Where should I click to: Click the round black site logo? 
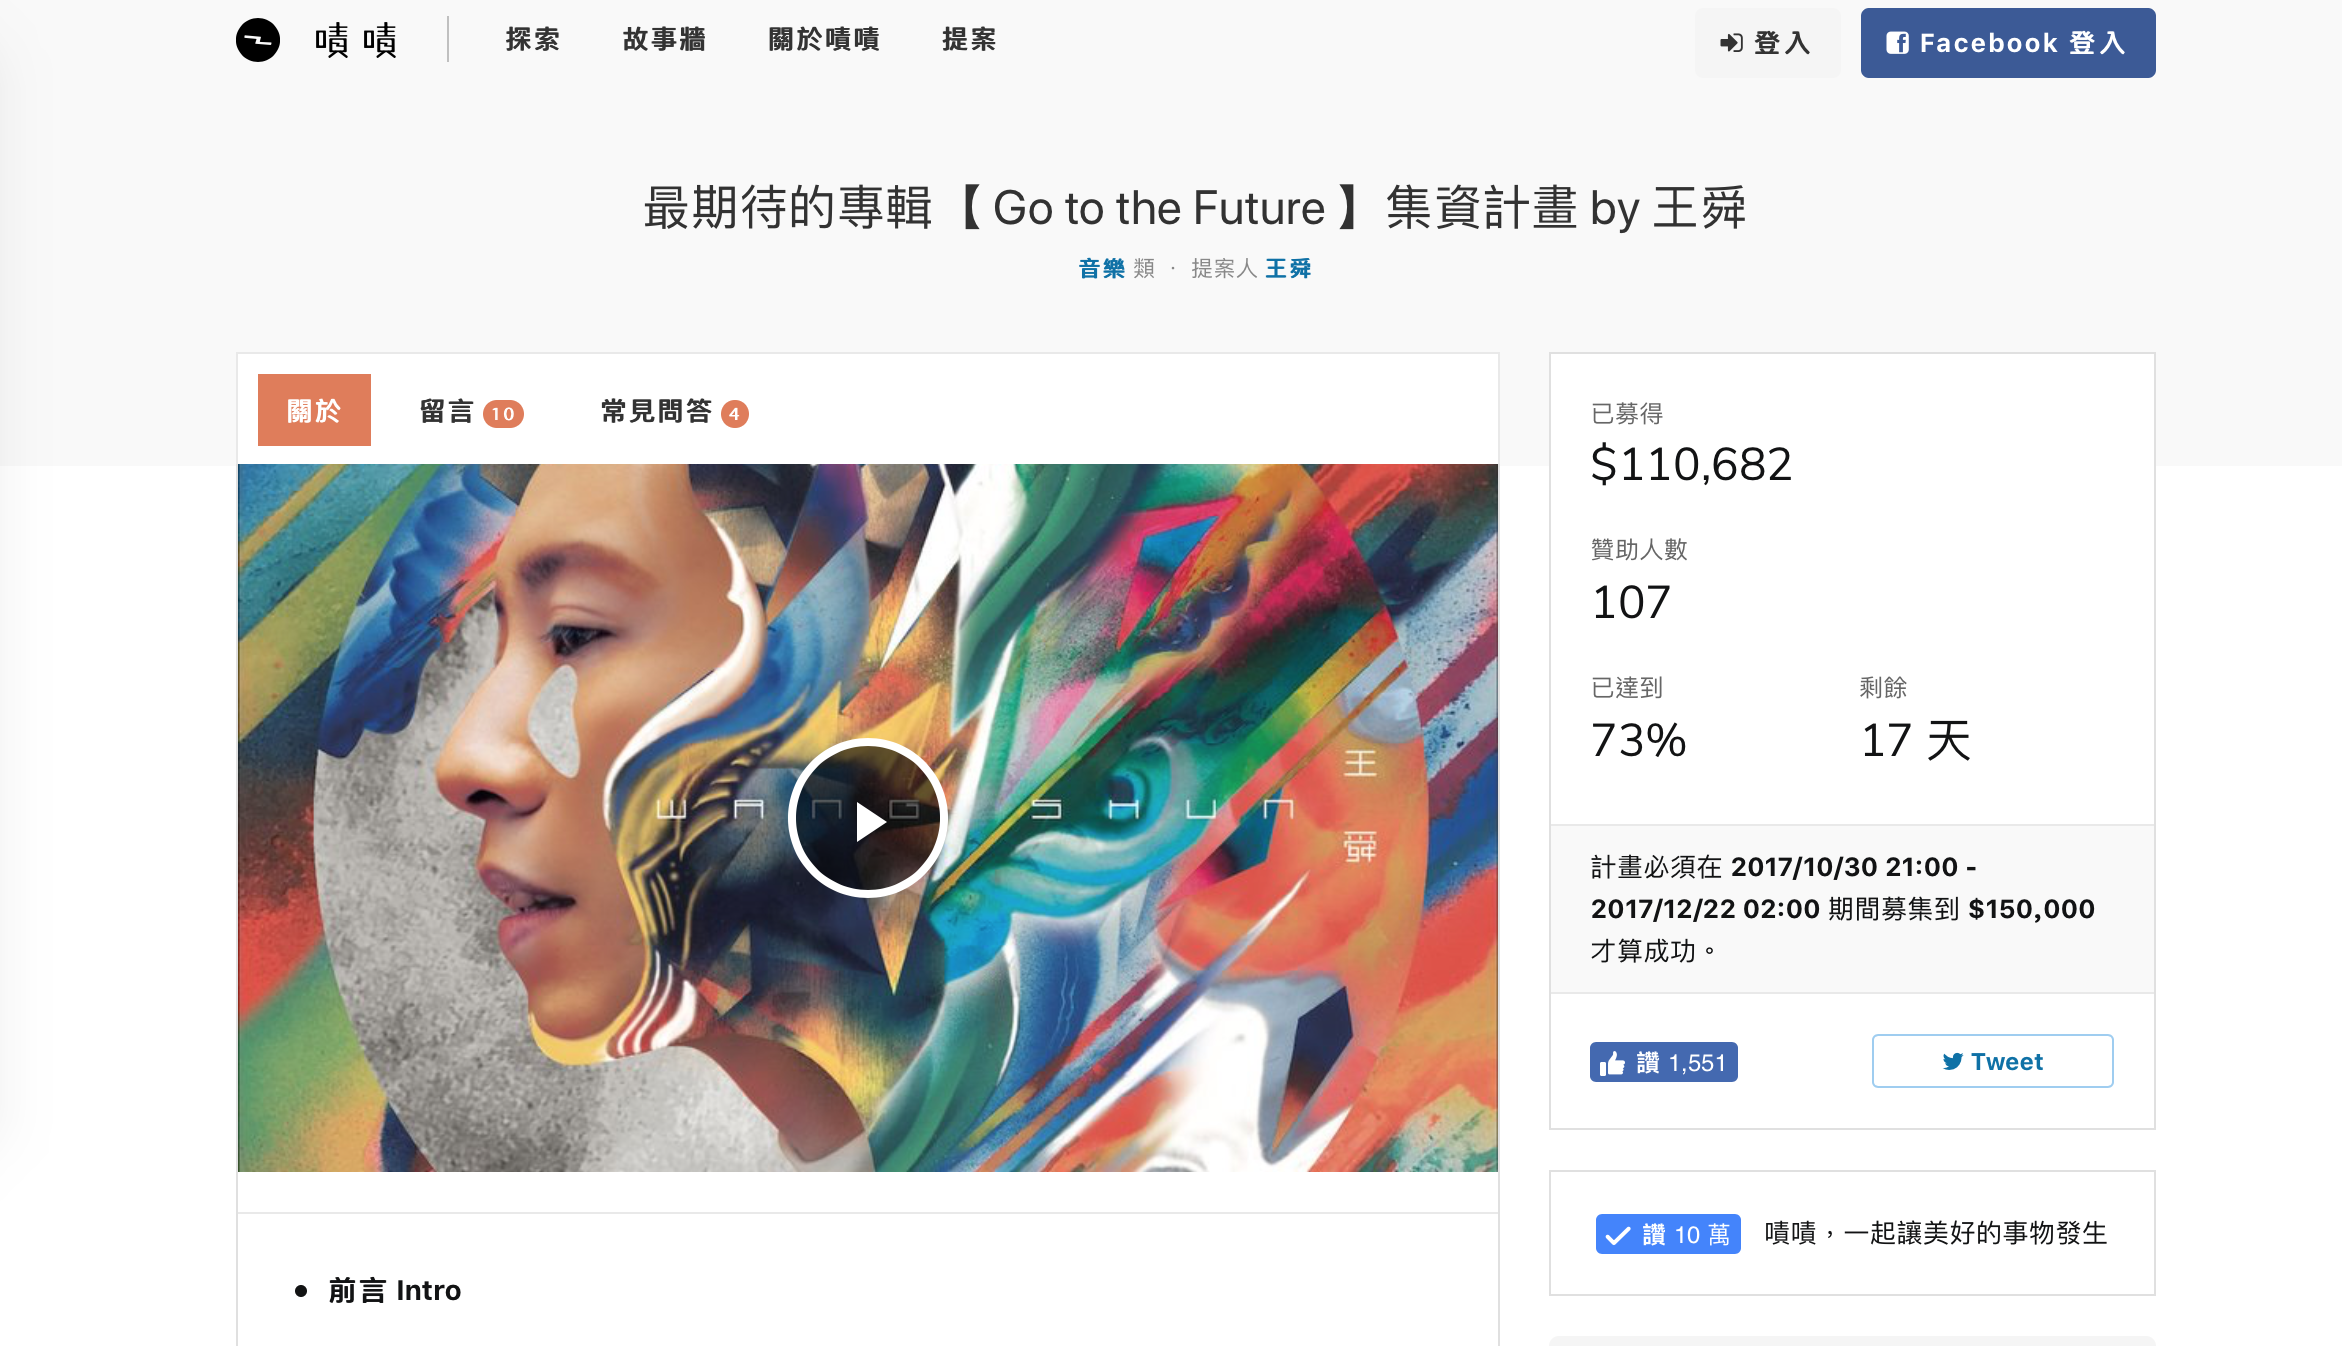[258, 40]
